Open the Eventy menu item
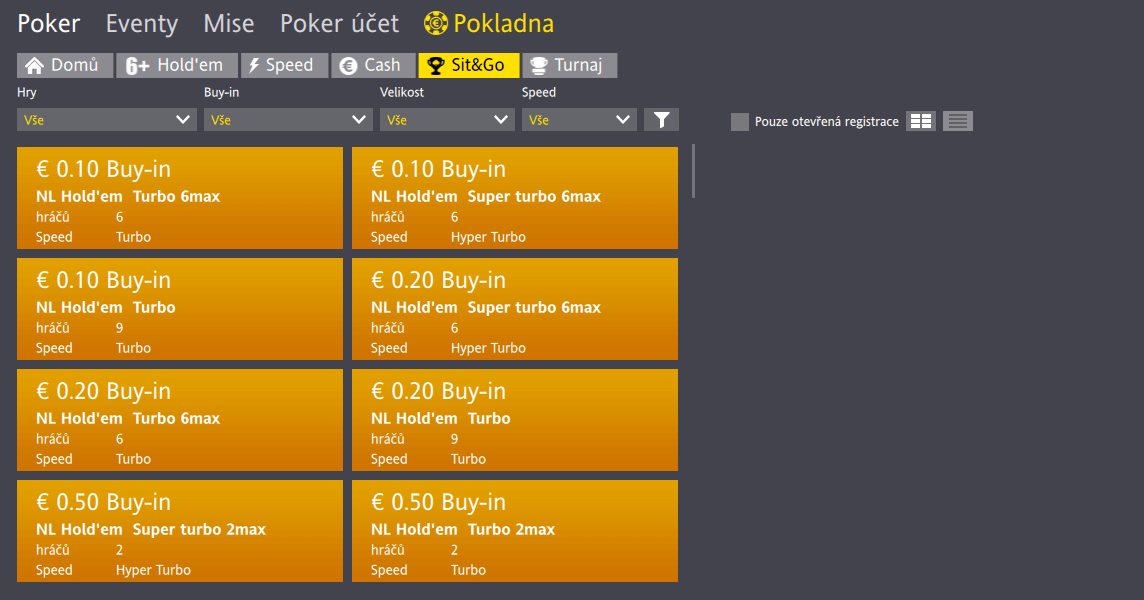This screenshot has height=600, width=1144. coord(142,24)
